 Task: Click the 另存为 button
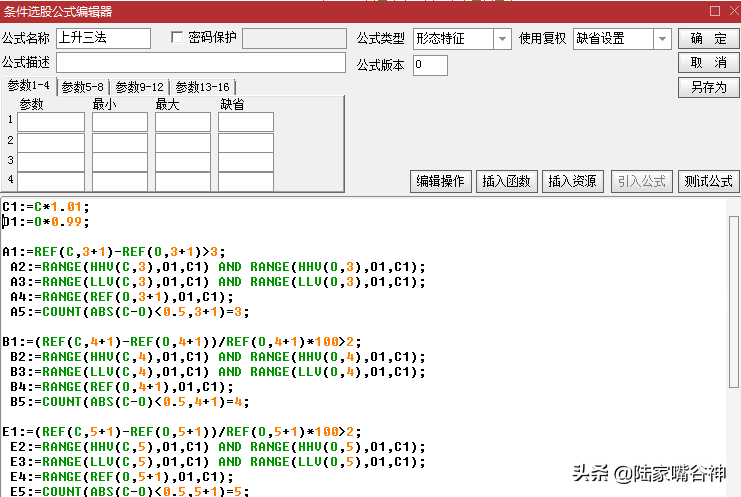point(708,87)
